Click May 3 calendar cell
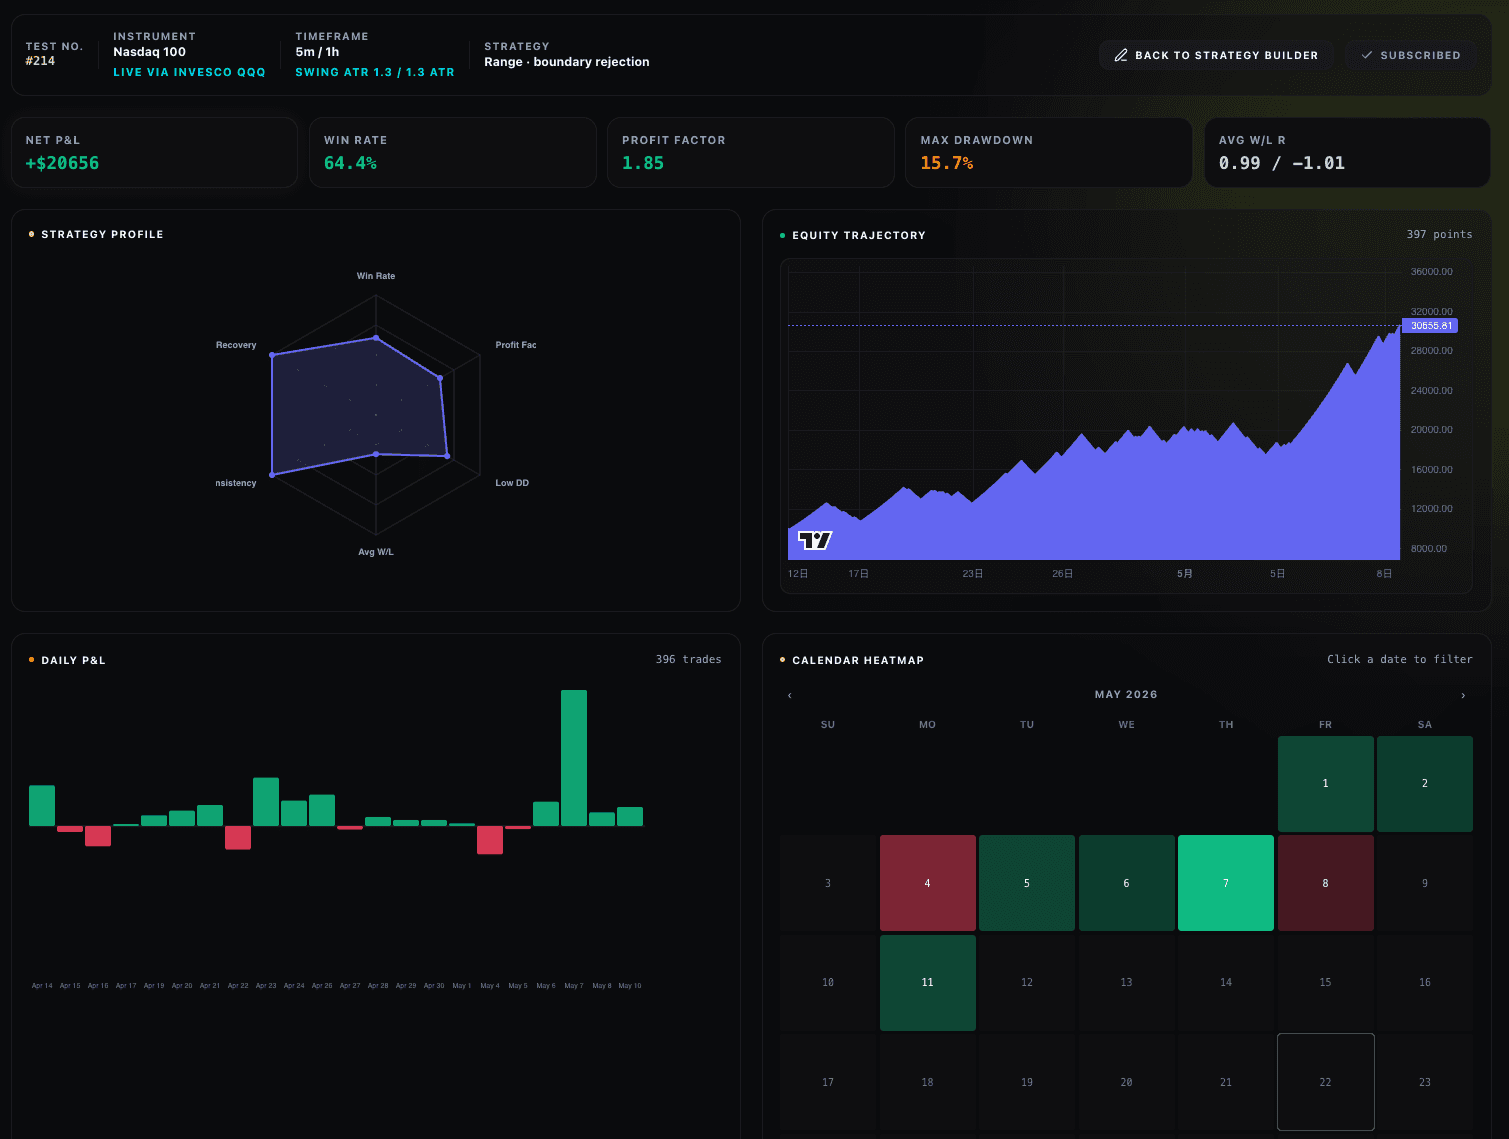1509x1139 pixels. [828, 883]
